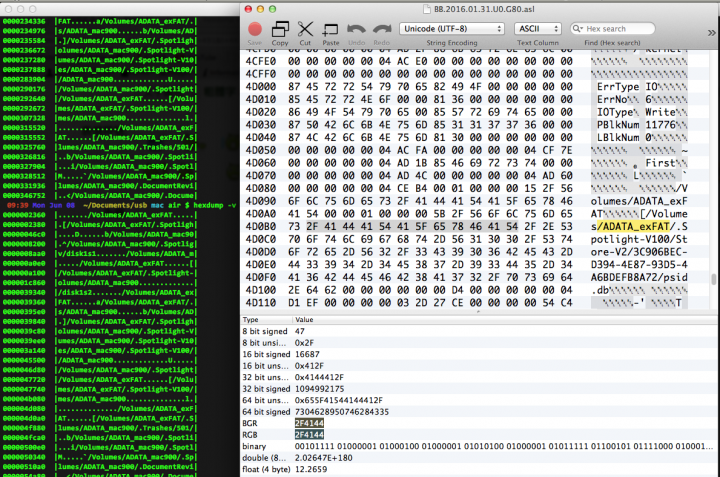
Task: Expand the toolbar overflow chevron
Action: 711,33
